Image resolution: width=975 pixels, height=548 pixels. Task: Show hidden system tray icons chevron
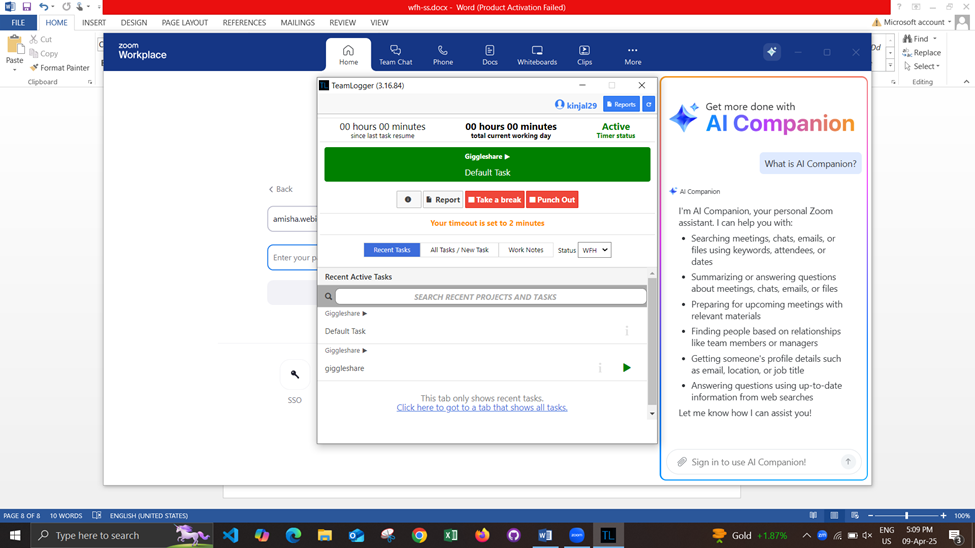coord(806,535)
